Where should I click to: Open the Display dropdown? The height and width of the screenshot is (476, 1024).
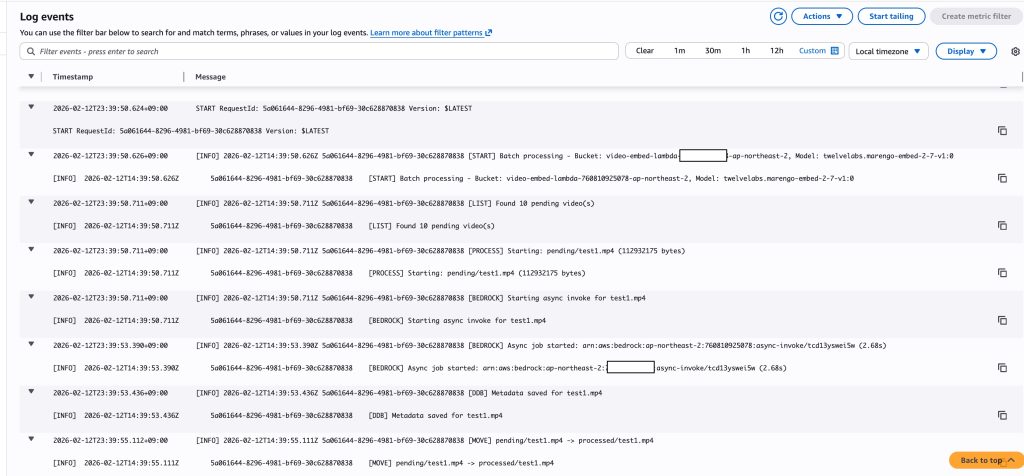pos(966,51)
